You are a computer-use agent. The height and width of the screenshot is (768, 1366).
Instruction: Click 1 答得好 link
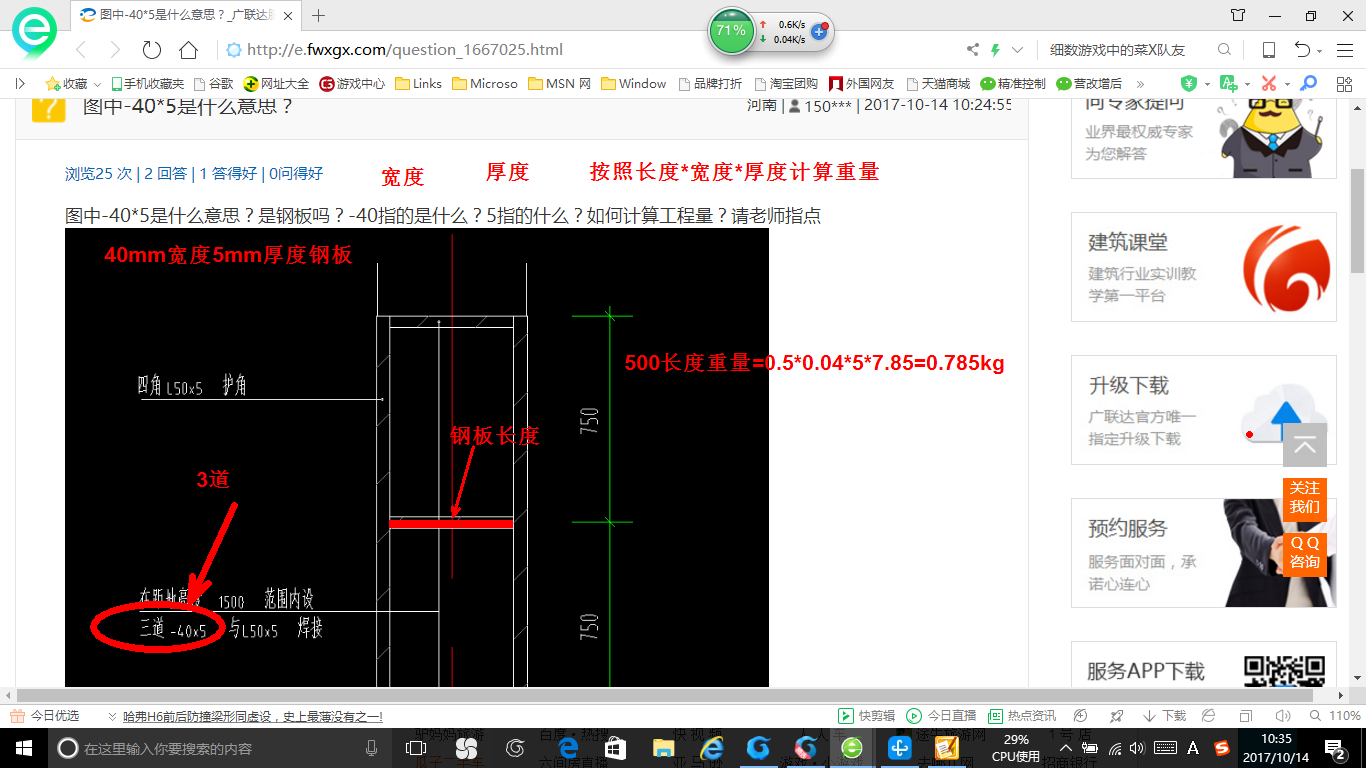[229, 173]
